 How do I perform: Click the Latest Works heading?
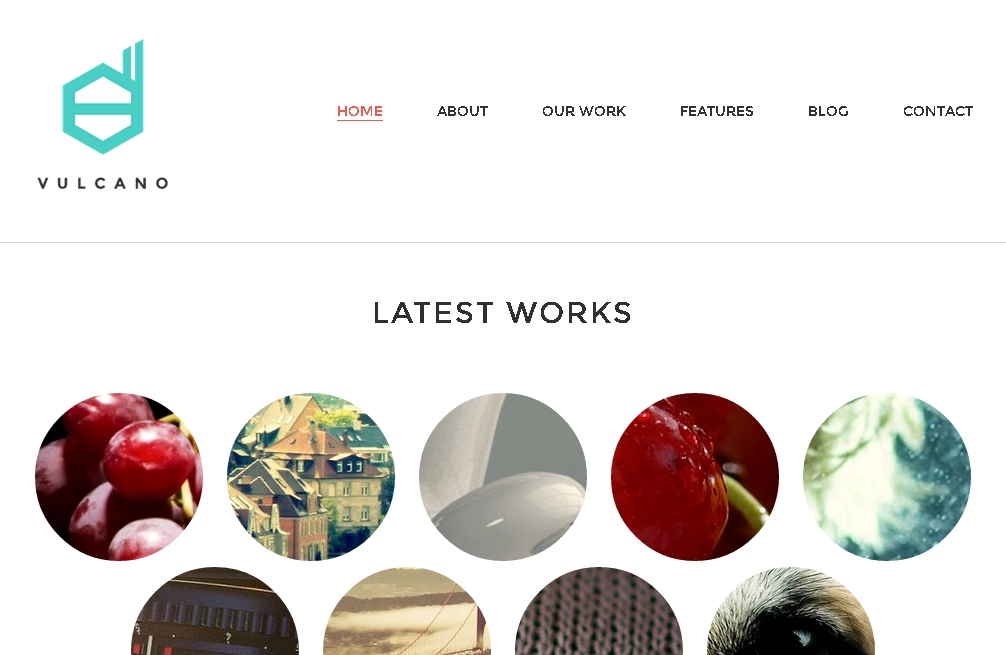click(502, 313)
